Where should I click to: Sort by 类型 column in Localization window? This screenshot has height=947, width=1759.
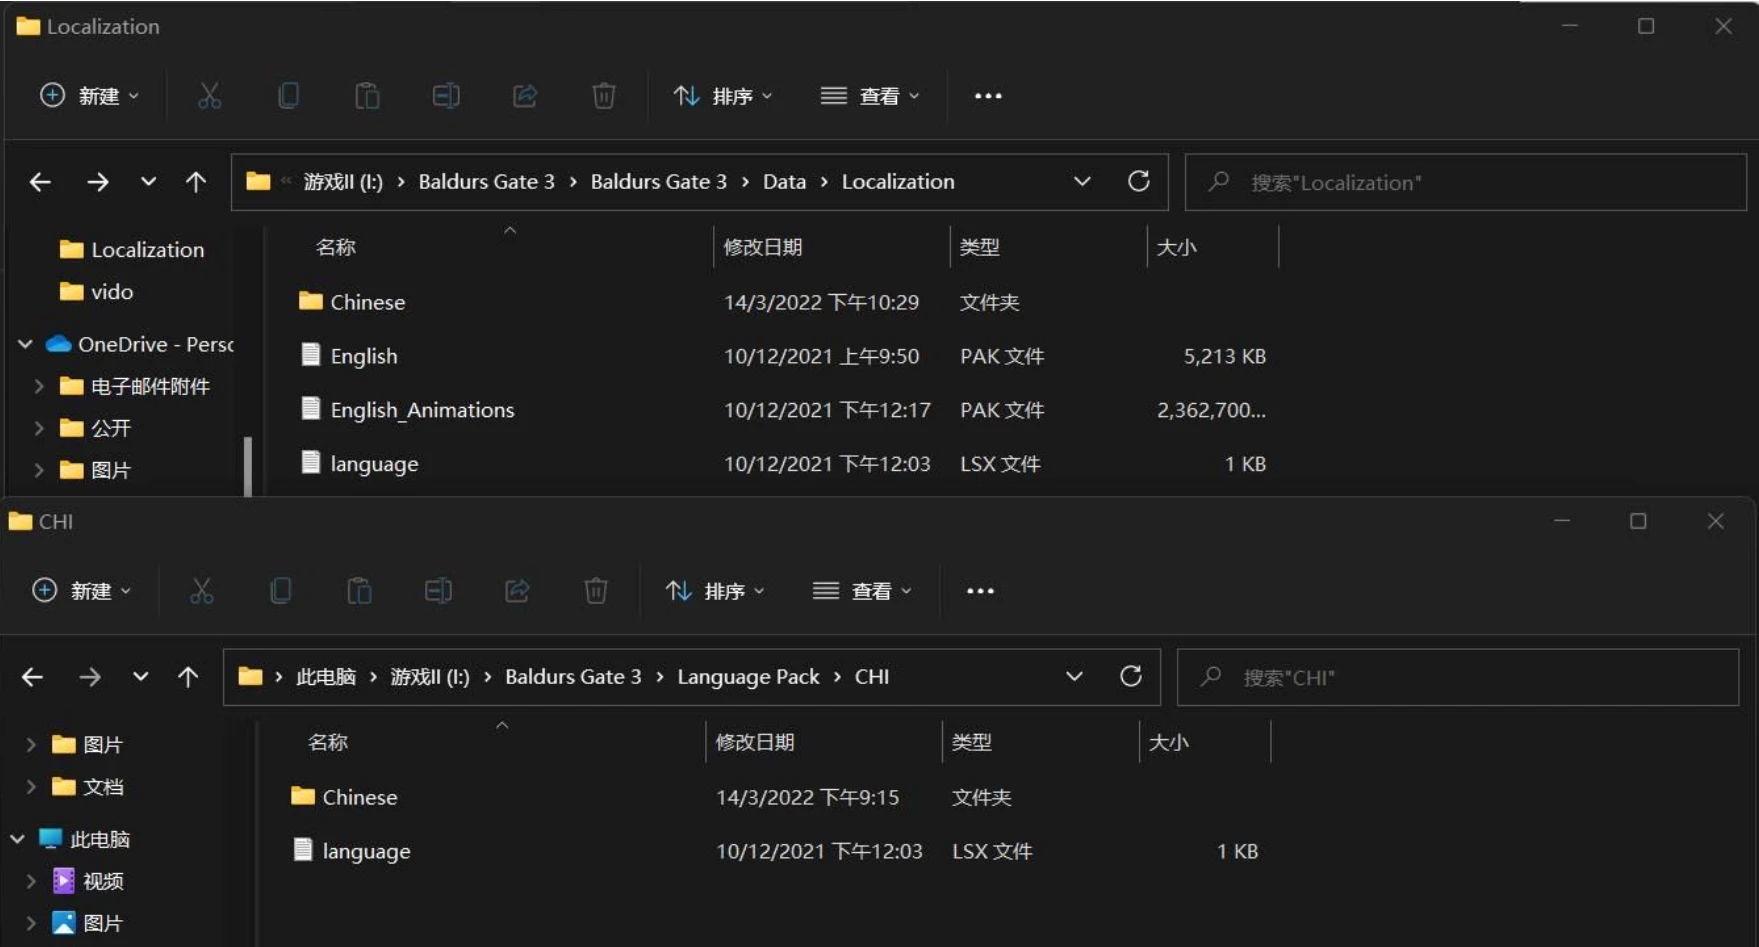coord(979,247)
